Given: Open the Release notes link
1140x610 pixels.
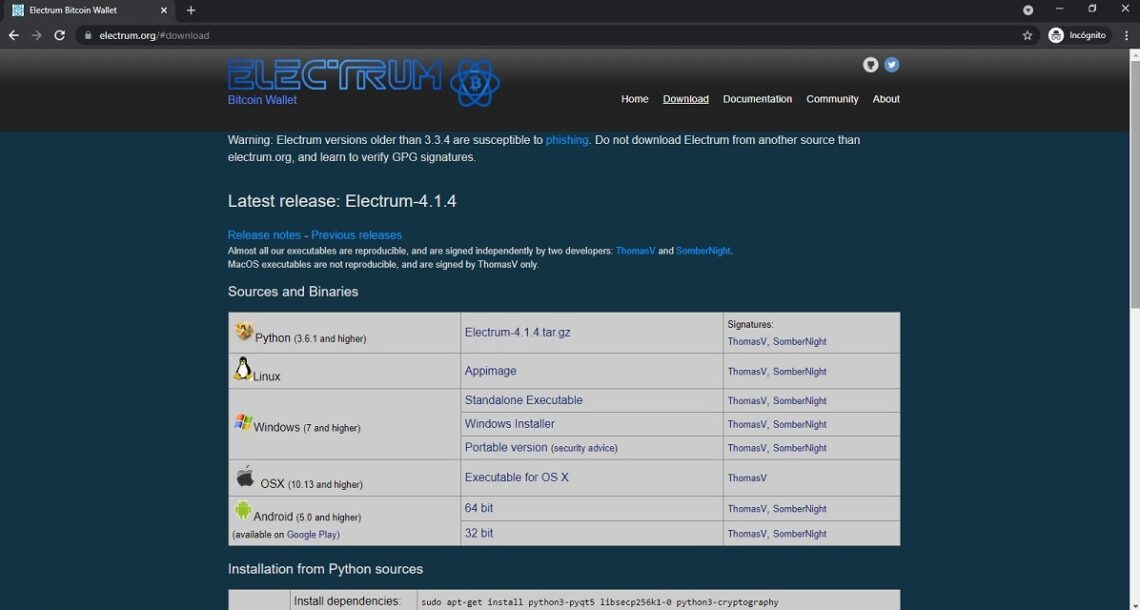Looking at the screenshot, I should point(263,234).
